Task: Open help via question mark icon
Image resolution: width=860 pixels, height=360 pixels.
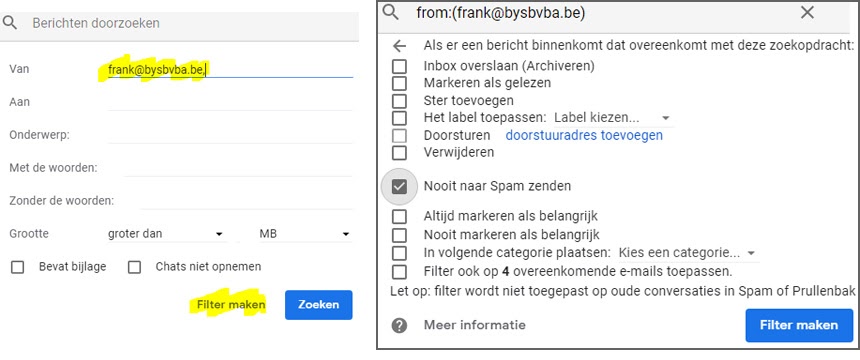Action: (399, 325)
